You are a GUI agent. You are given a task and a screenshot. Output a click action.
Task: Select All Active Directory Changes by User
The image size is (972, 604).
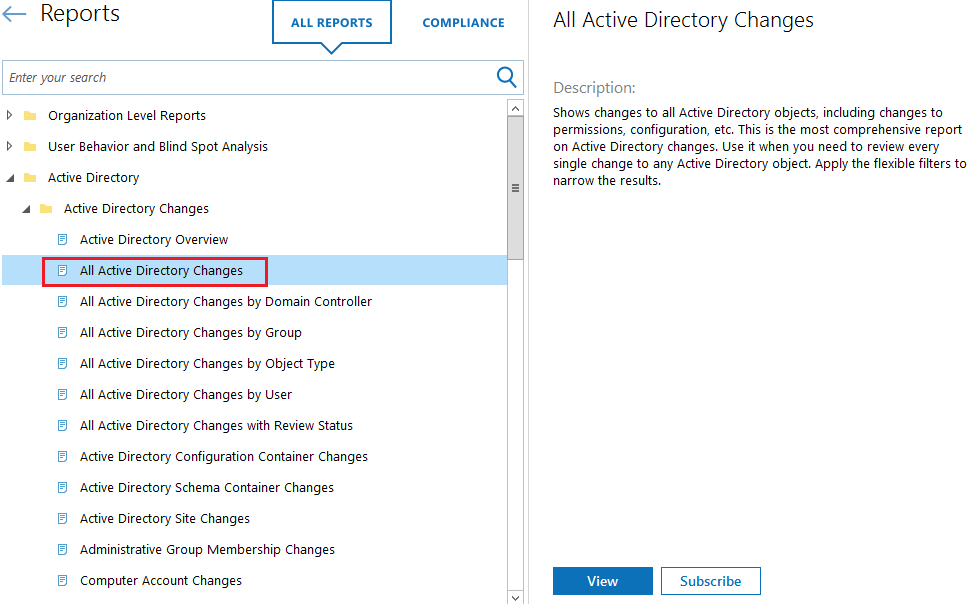click(x=186, y=395)
